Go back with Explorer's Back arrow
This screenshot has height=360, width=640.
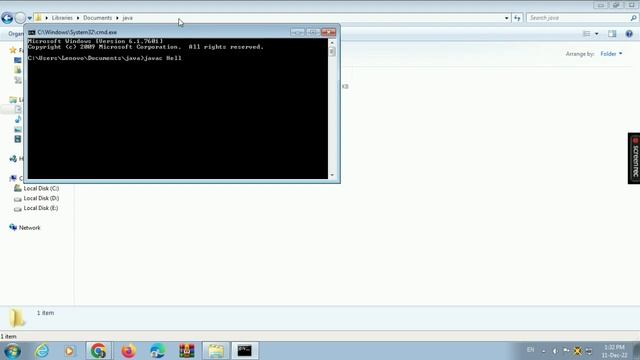pyautogui.click(x=7, y=18)
